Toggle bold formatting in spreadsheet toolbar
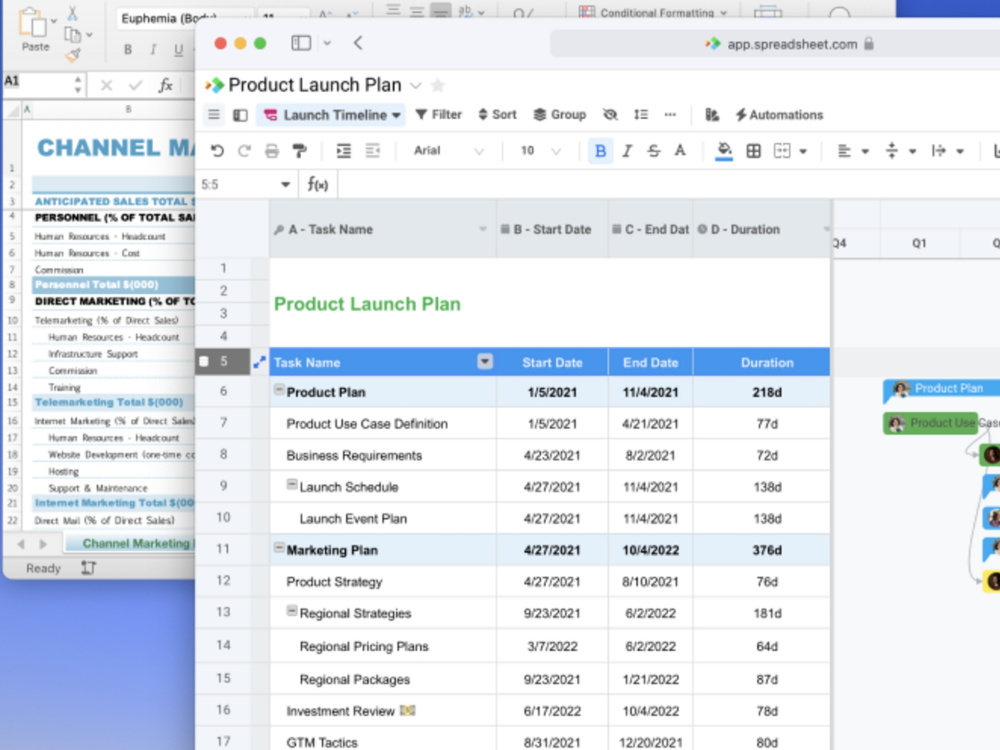The width and height of the screenshot is (1000, 750). (x=600, y=151)
